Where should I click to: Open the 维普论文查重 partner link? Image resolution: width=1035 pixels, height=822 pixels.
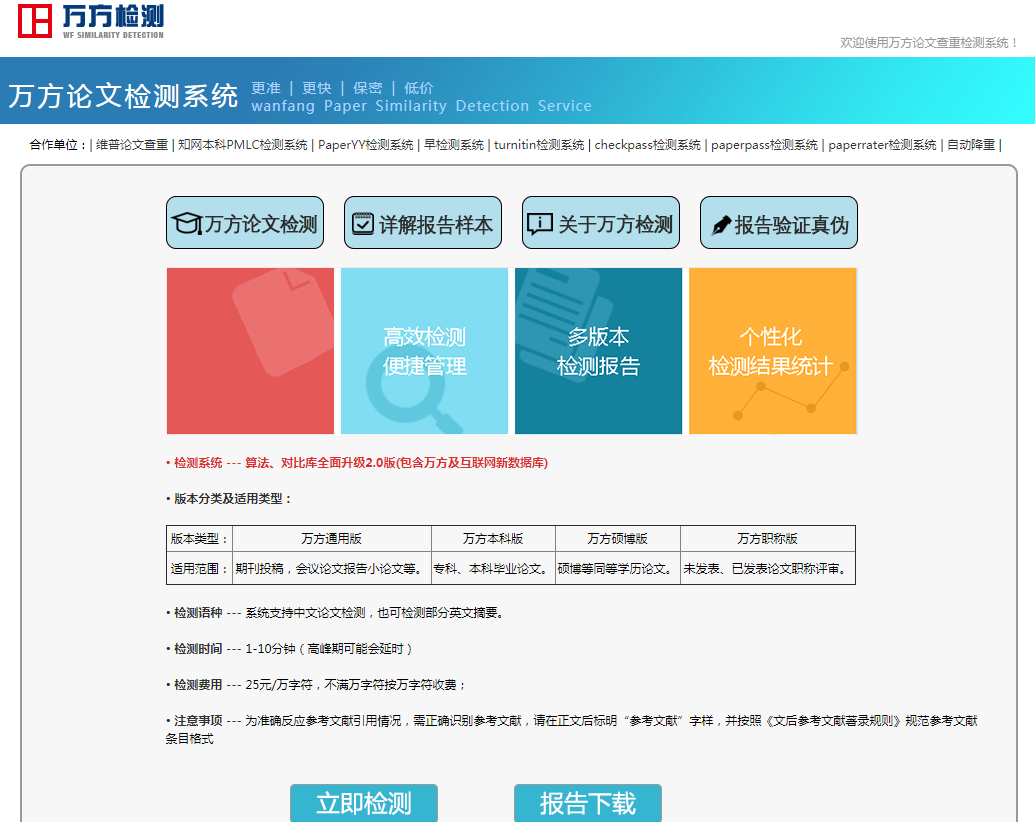point(132,145)
